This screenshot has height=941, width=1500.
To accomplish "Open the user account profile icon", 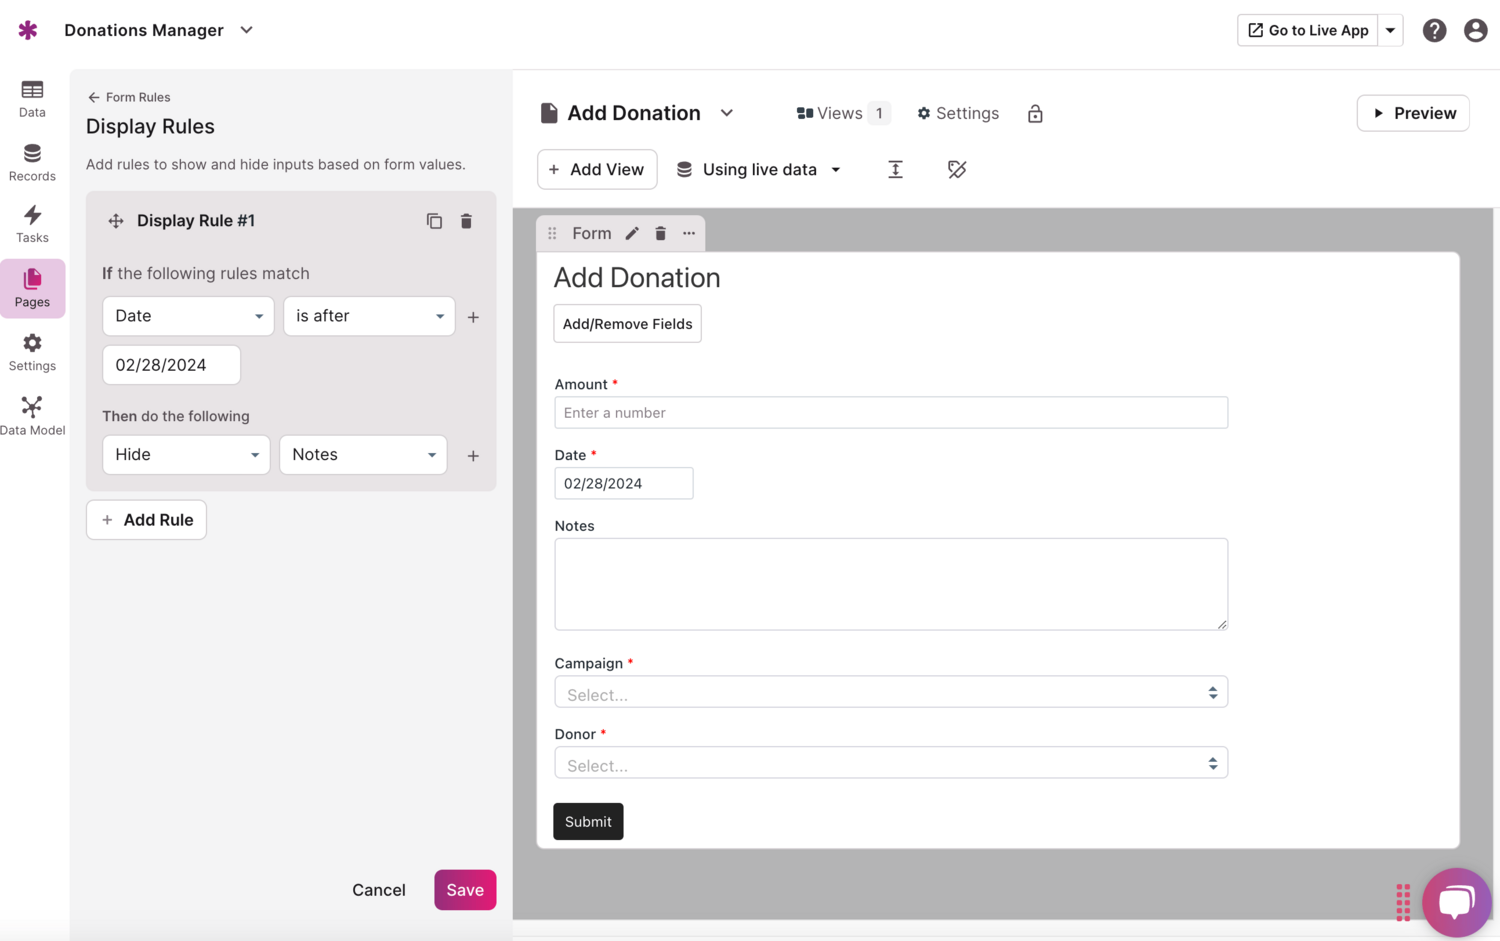I will click(x=1475, y=30).
